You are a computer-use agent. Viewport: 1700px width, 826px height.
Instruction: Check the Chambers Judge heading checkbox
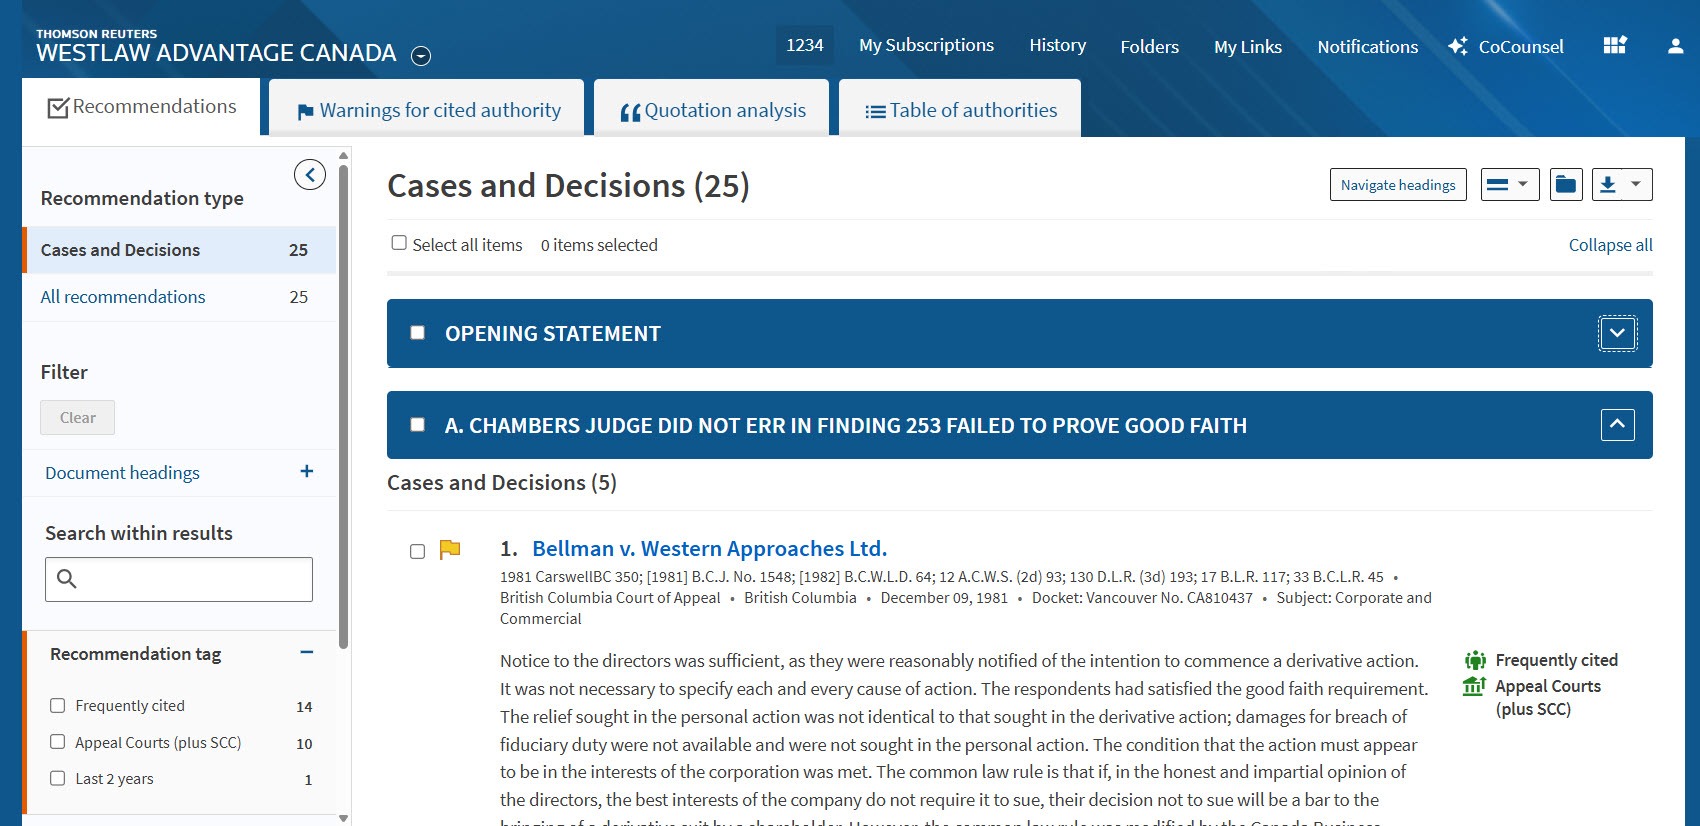(418, 425)
